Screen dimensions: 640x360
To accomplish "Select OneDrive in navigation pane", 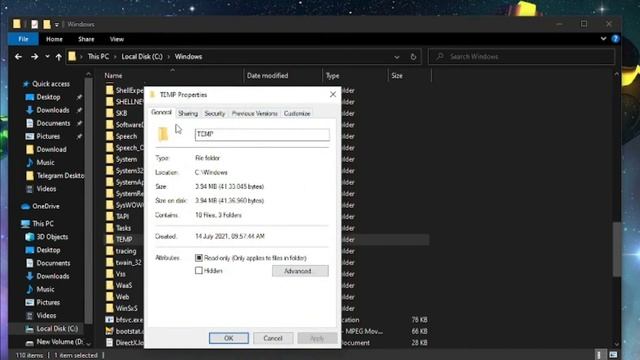I will tap(46, 206).
